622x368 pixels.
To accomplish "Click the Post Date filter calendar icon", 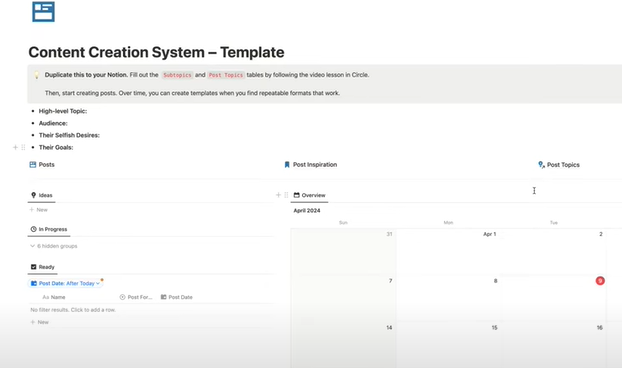I will coord(34,283).
